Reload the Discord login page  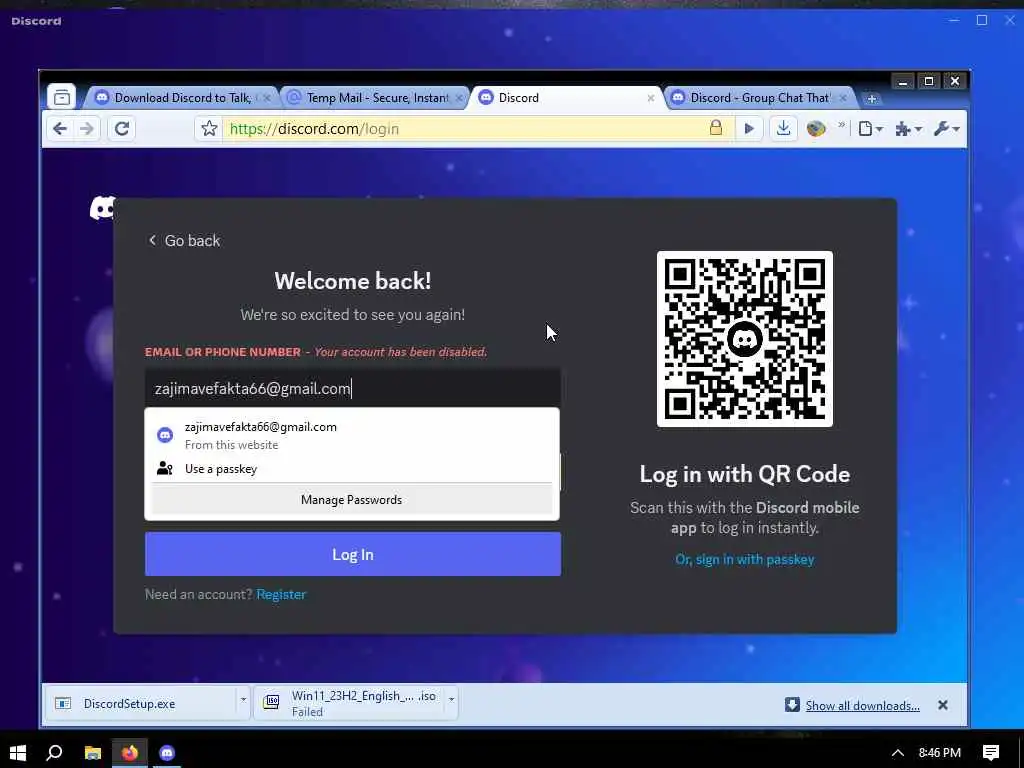click(121, 129)
